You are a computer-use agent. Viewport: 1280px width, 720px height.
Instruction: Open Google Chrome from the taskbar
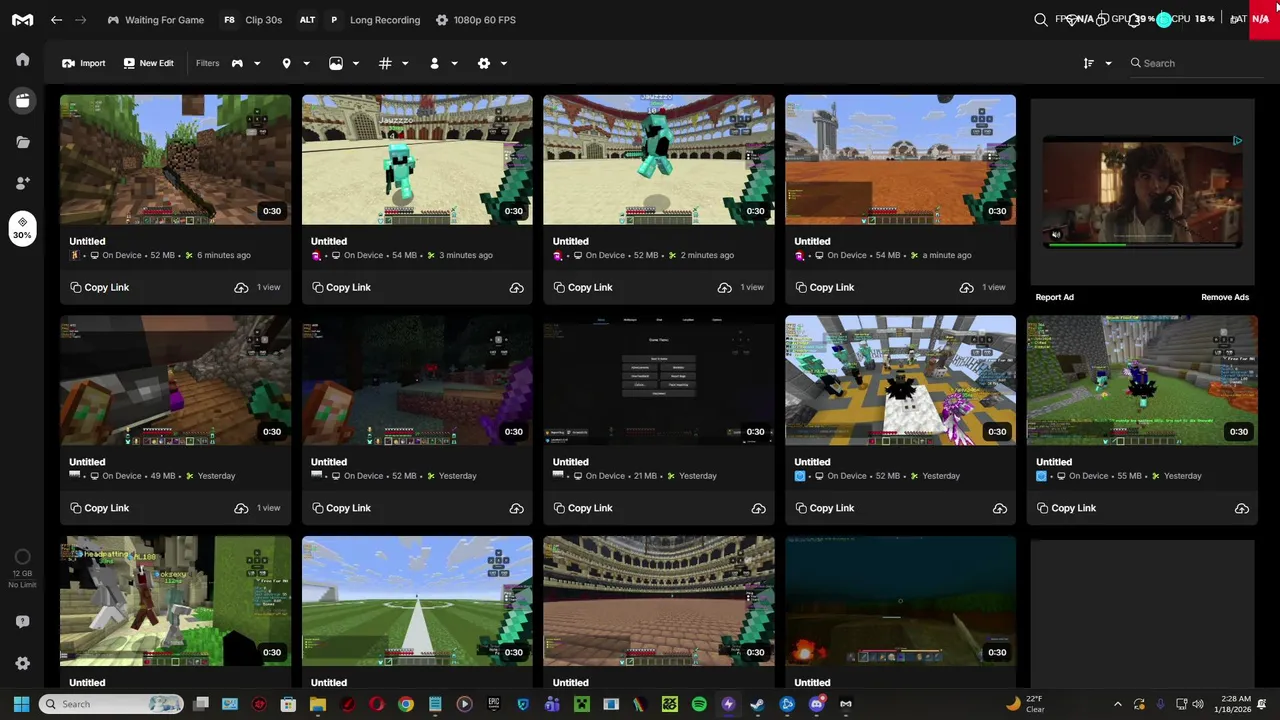[405, 704]
